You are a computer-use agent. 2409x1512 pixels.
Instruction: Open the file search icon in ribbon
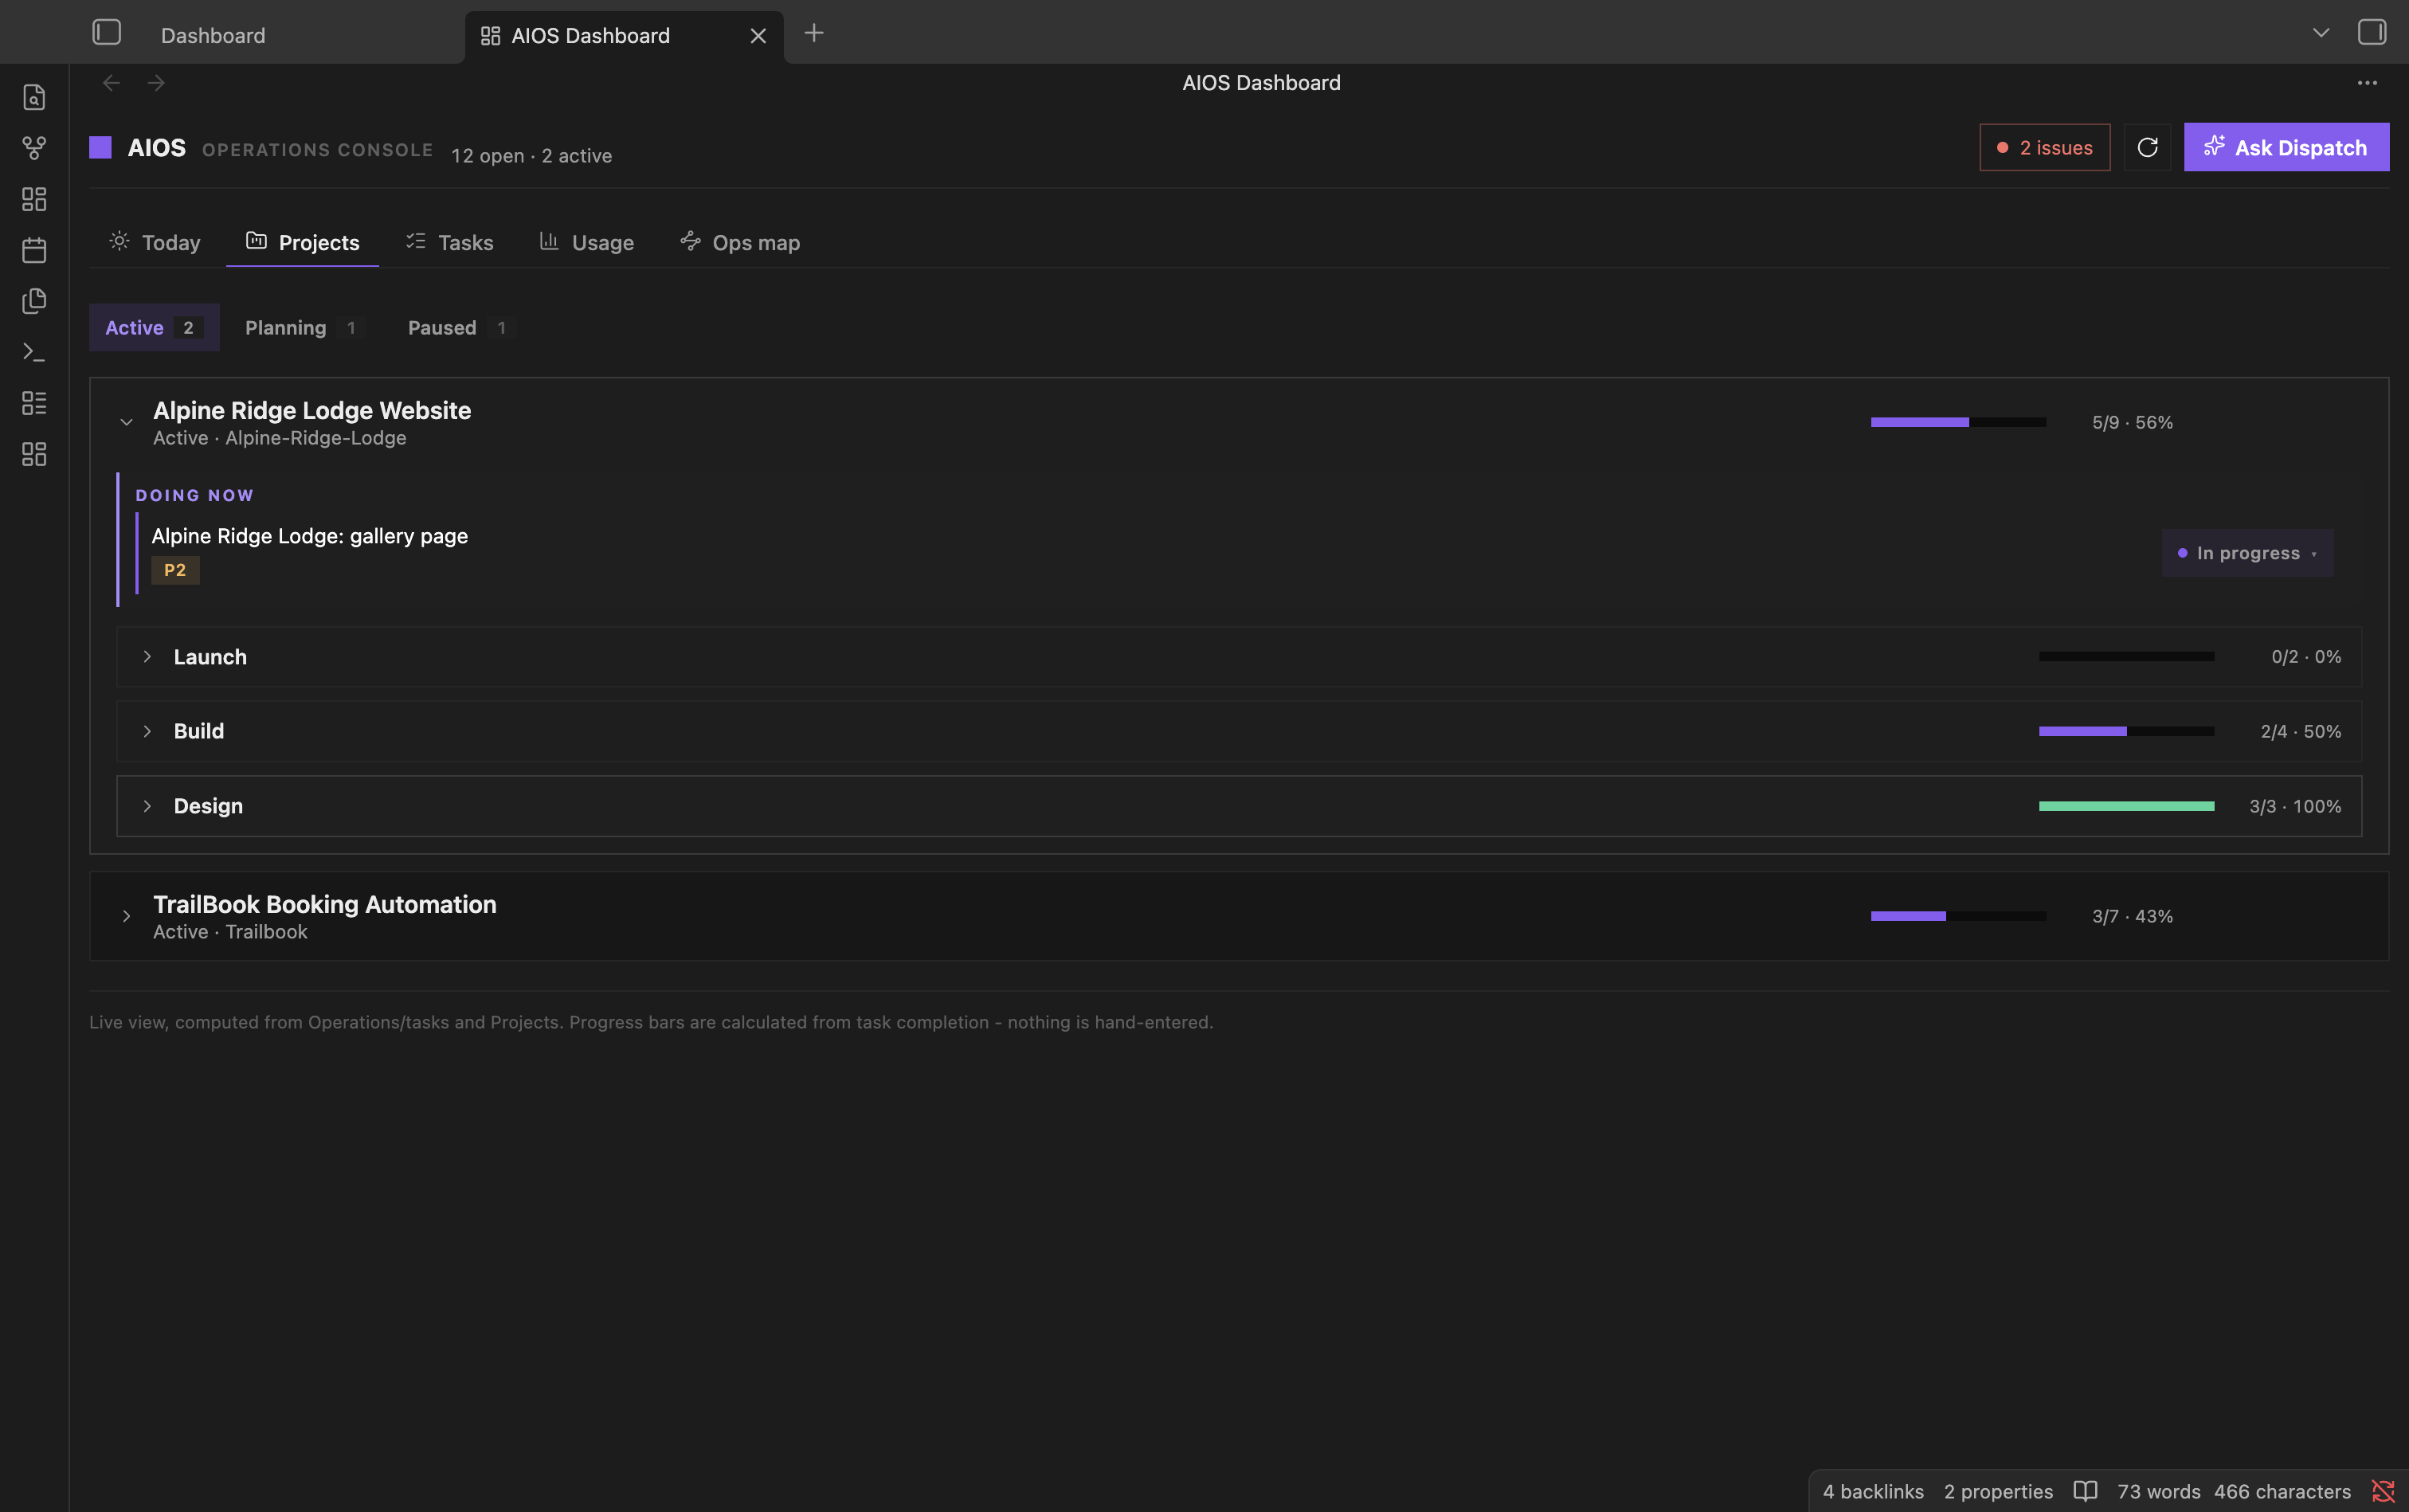[34, 97]
